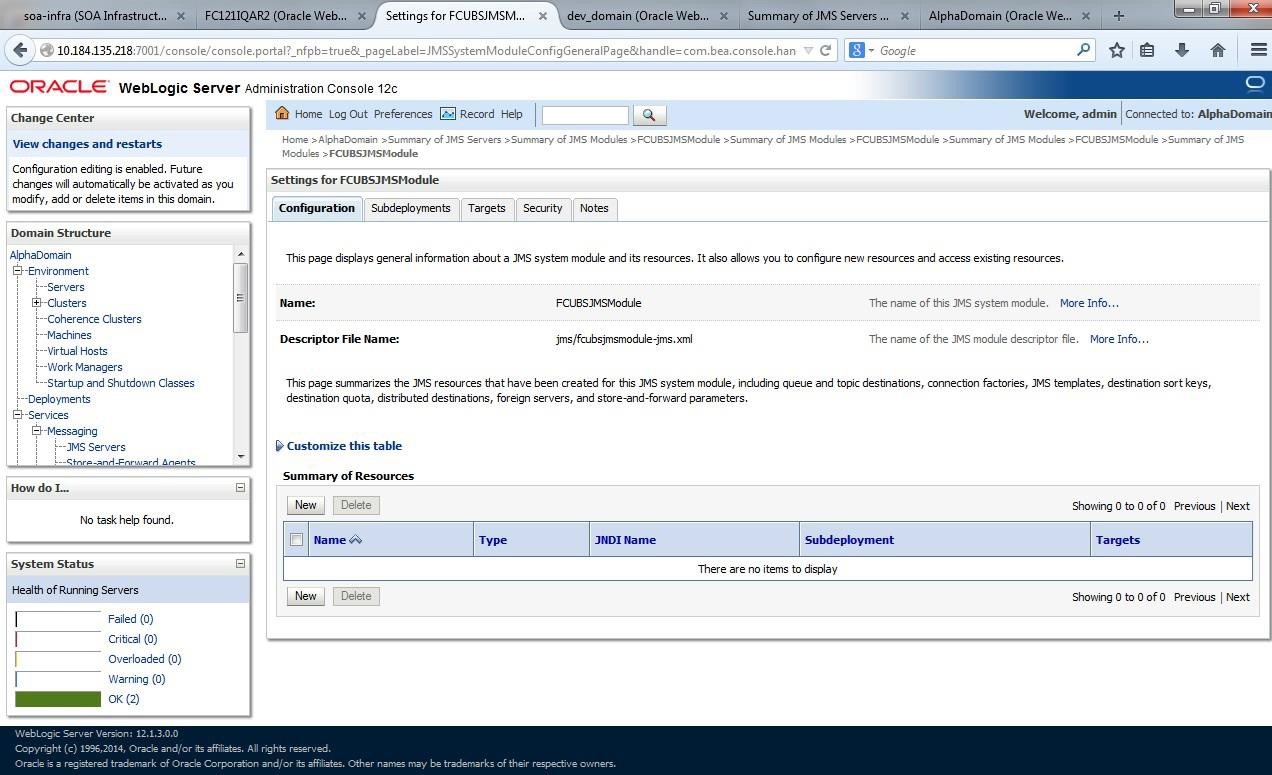Sort the table by Type column

pyautogui.click(x=493, y=540)
